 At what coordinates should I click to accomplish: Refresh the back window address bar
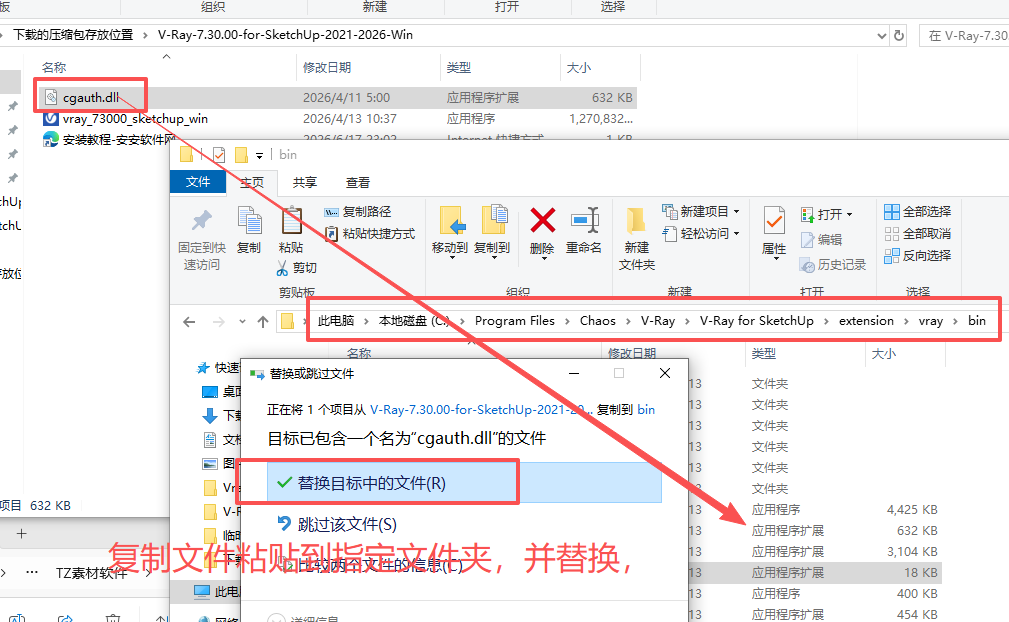coord(899,35)
